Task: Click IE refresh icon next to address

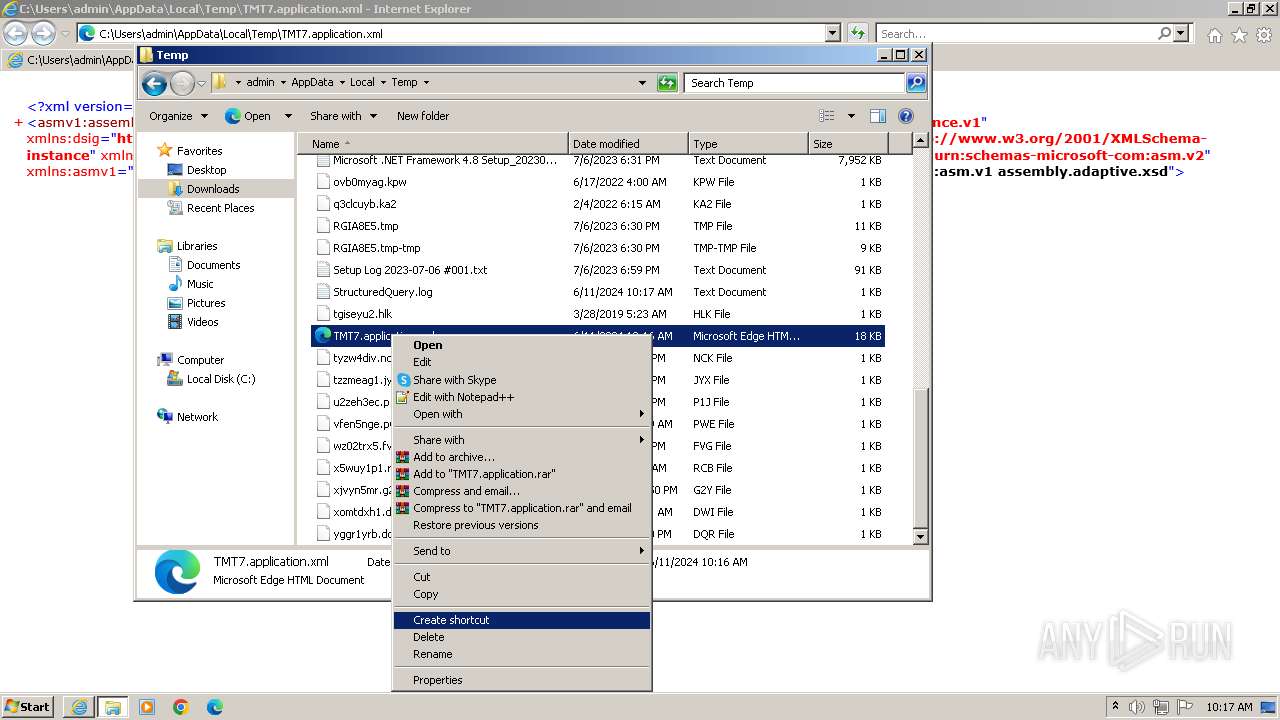Action: (x=858, y=33)
